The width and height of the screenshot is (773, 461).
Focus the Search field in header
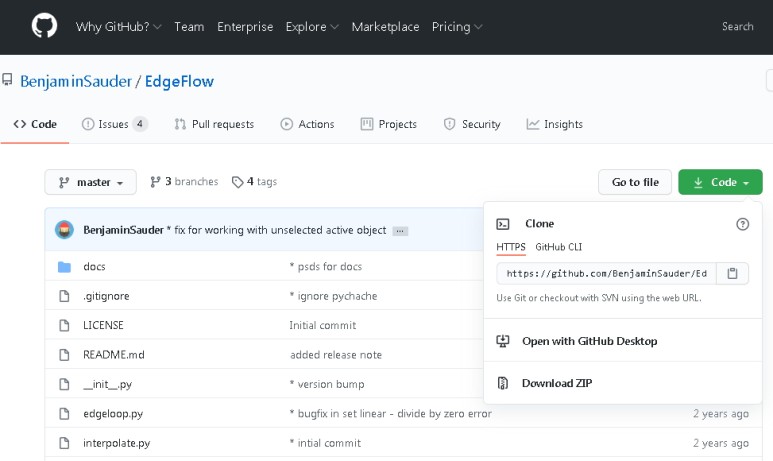pos(738,27)
